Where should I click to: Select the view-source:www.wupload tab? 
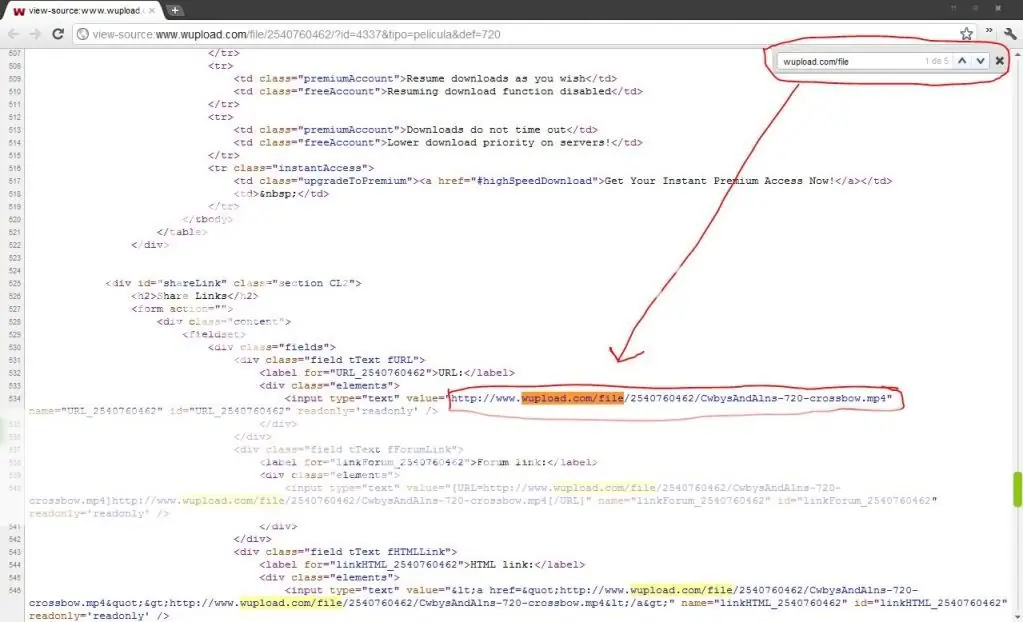coord(84,10)
